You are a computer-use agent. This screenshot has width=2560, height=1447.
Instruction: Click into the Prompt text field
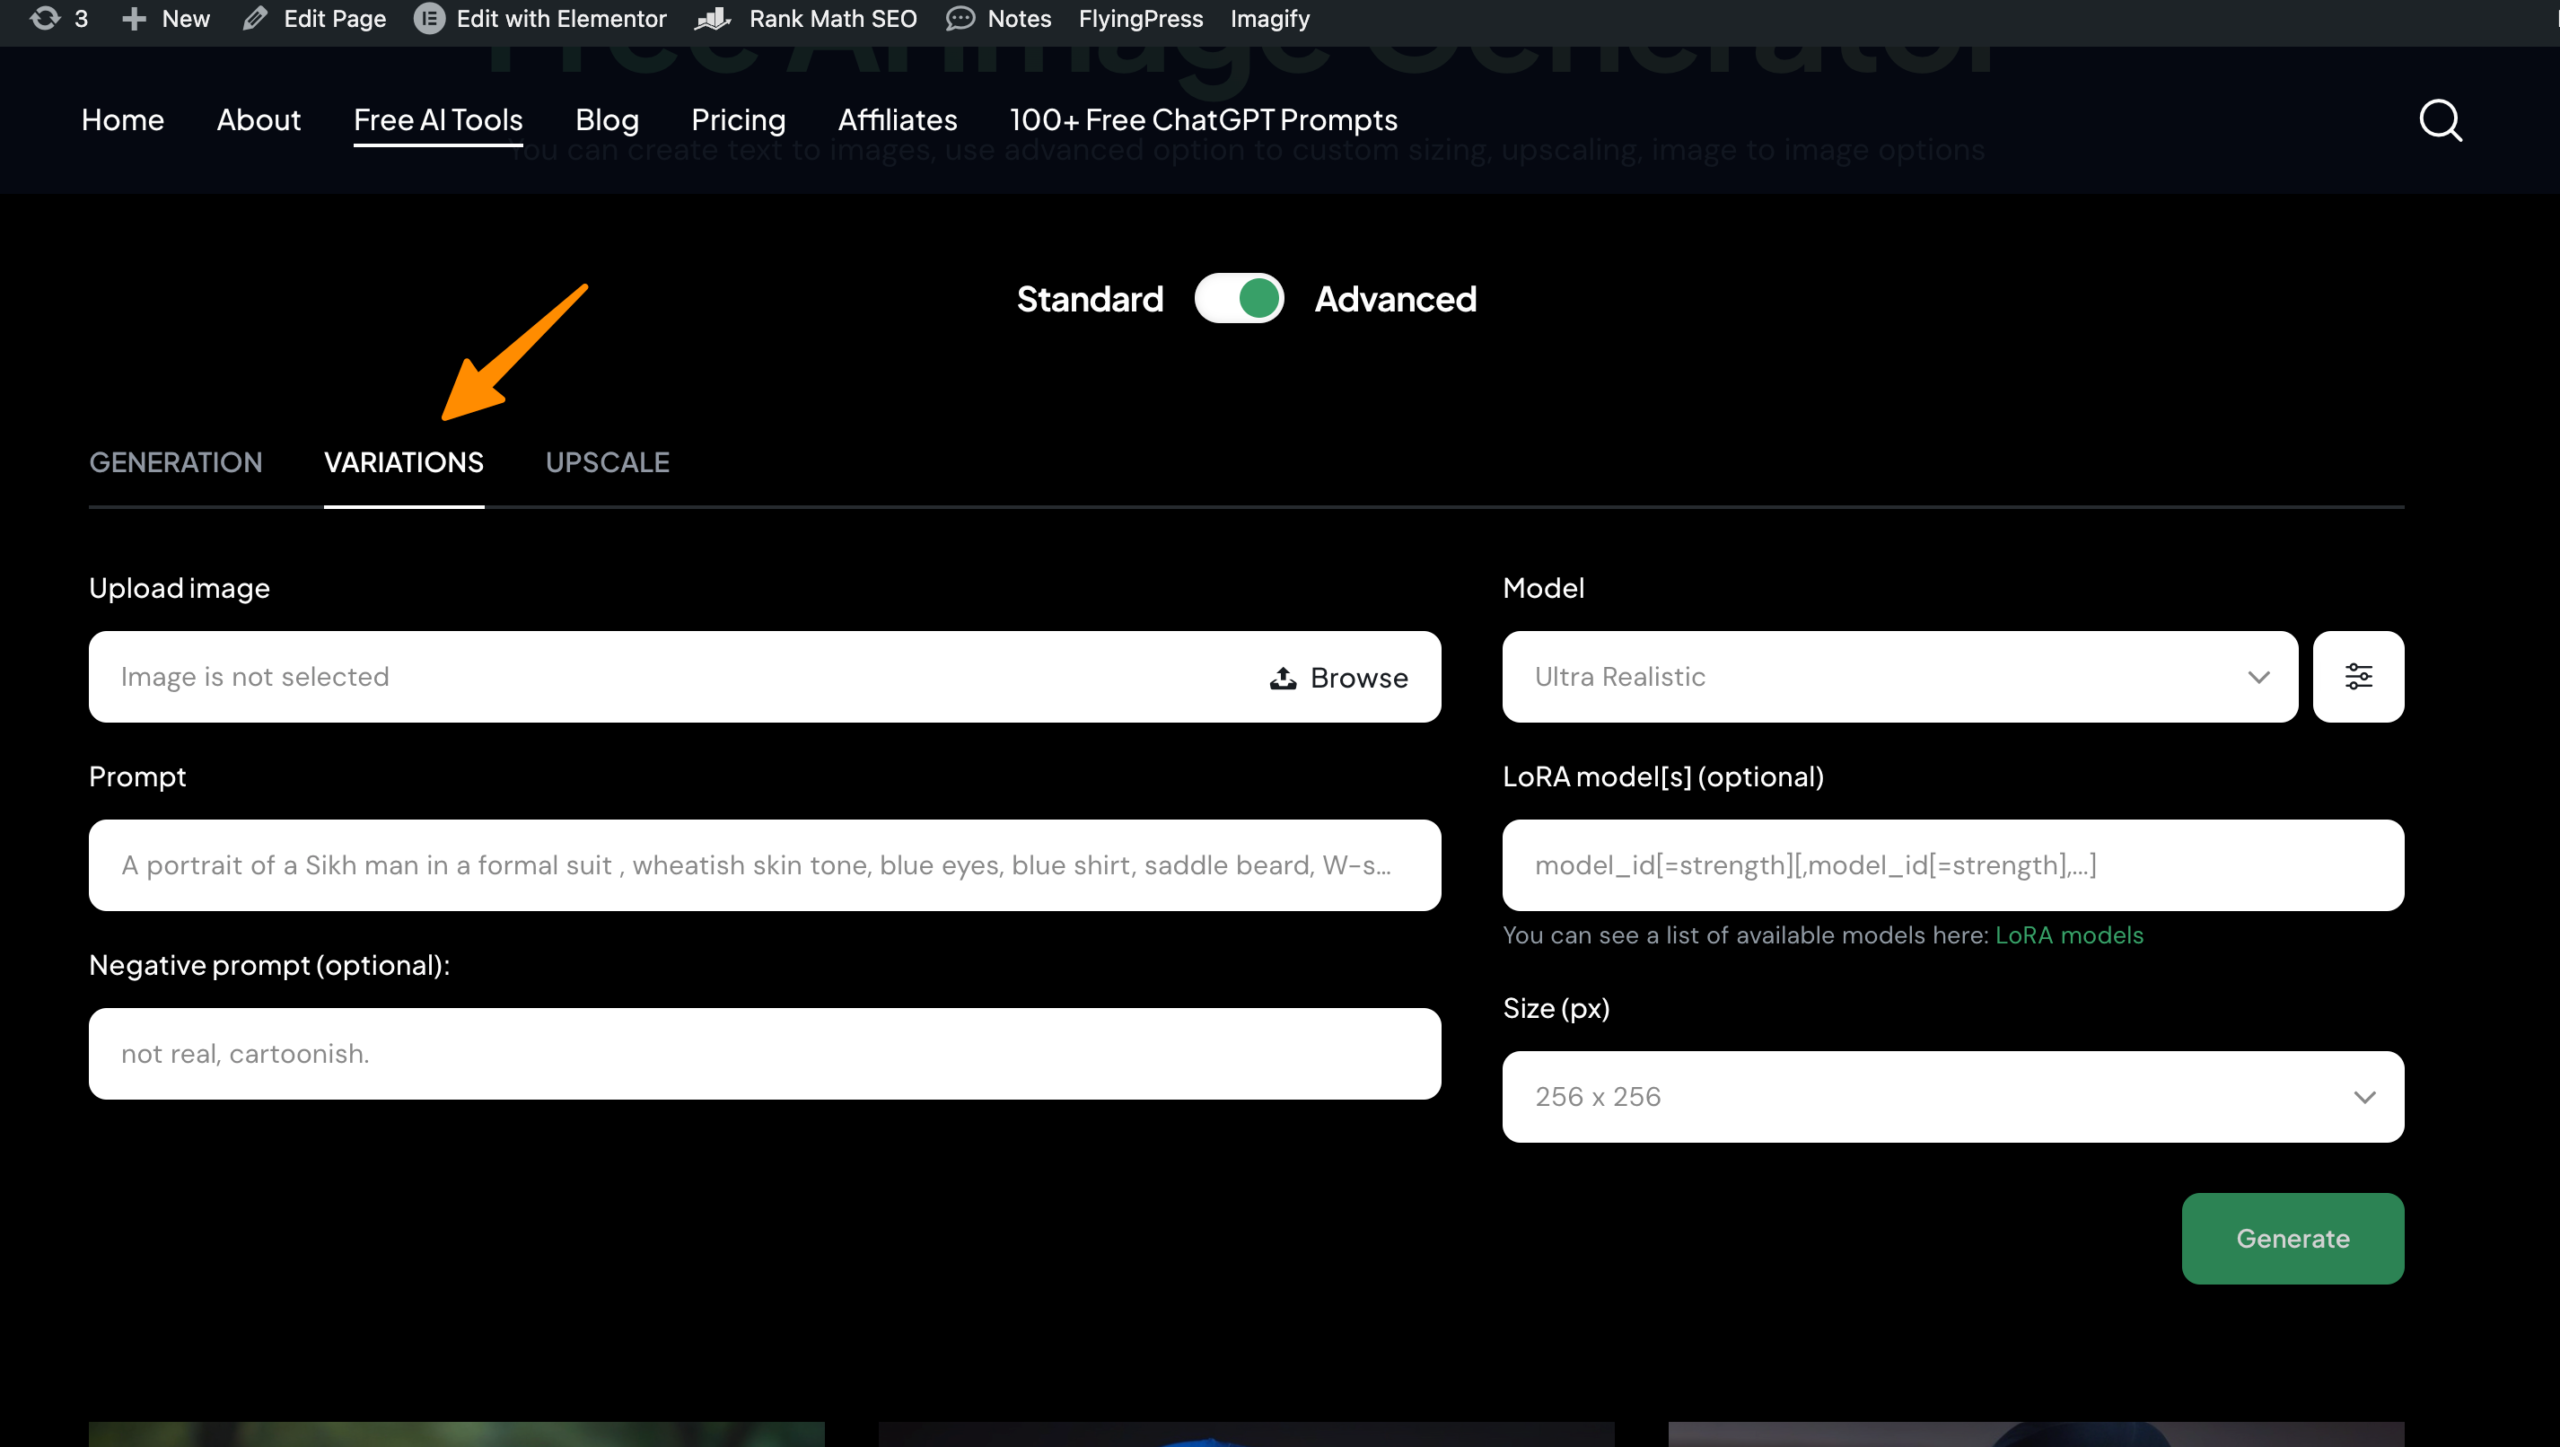pos(764,865)
